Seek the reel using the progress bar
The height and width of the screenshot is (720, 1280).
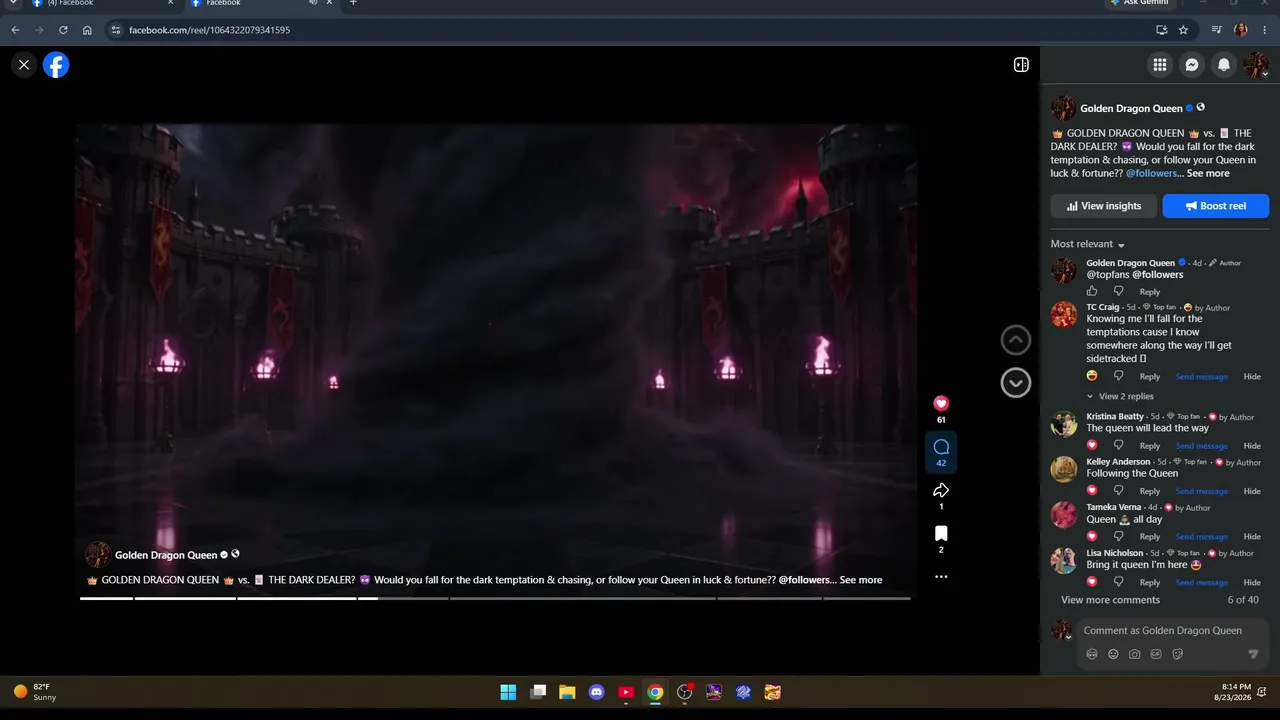tap(495, 598)
